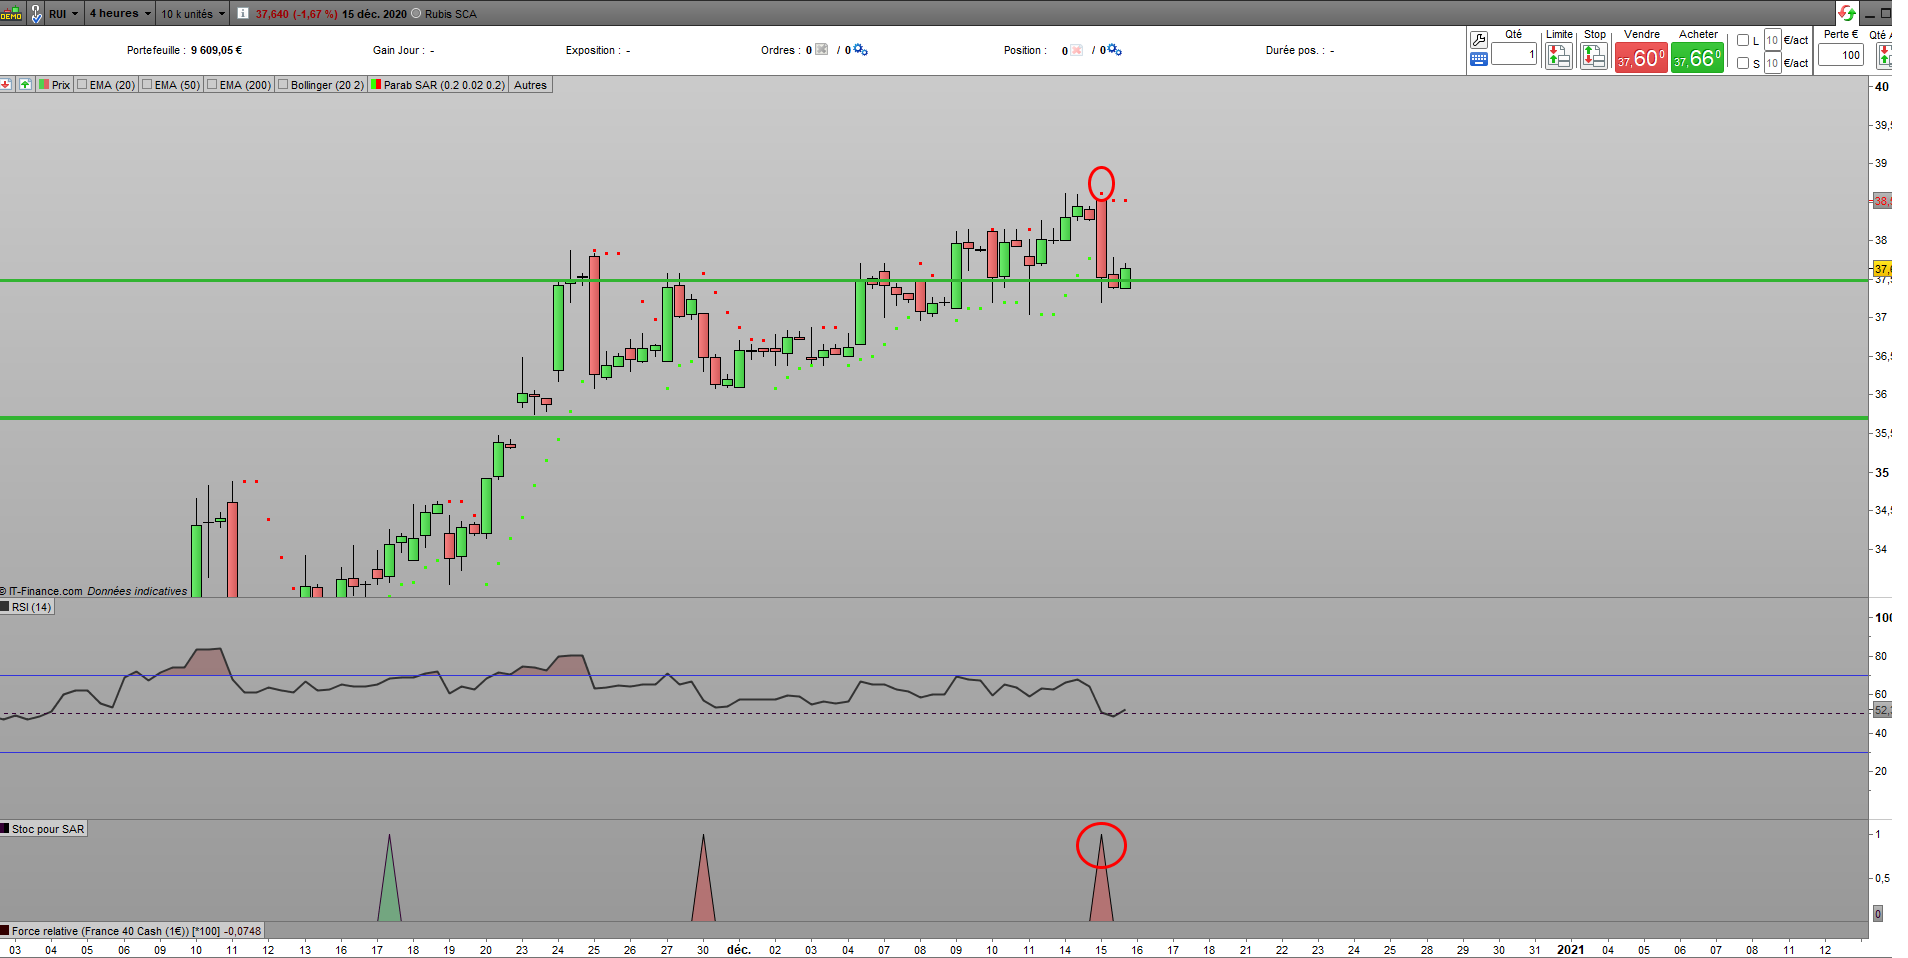
Task: Click the red-green refresh arrows icon
Action: (x=1846, y=13)
